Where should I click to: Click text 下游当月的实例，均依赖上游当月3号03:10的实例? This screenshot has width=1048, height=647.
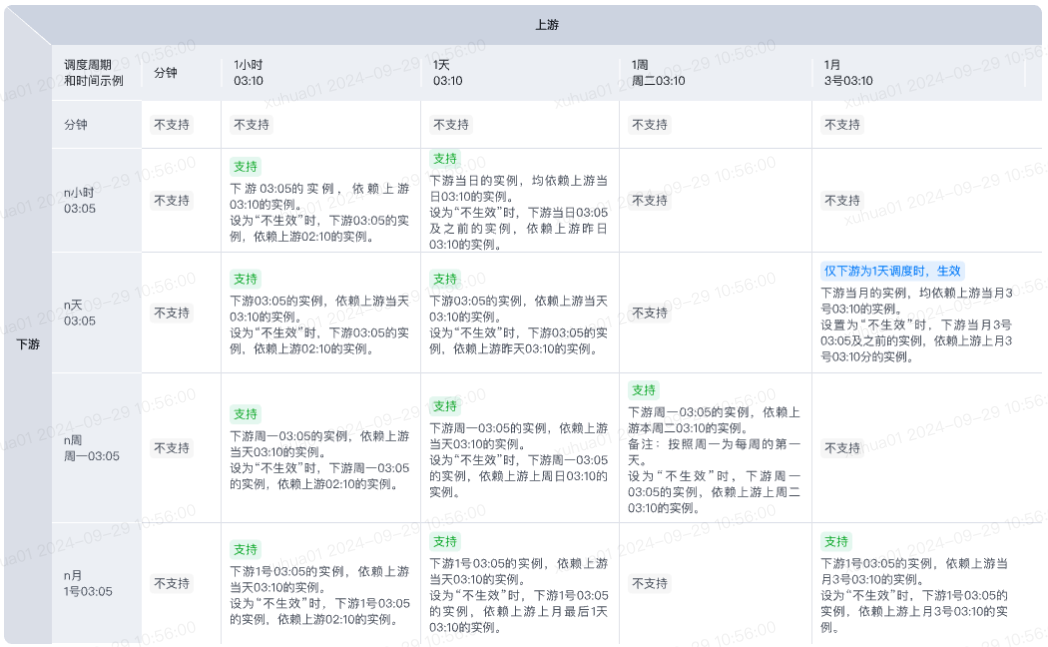(916, 301)
